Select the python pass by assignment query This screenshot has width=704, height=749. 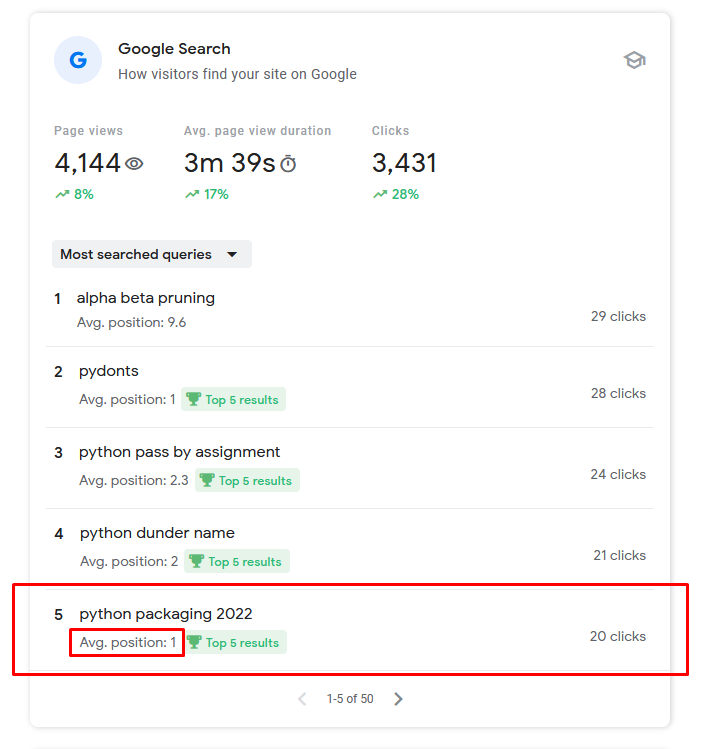coord(180,452)
